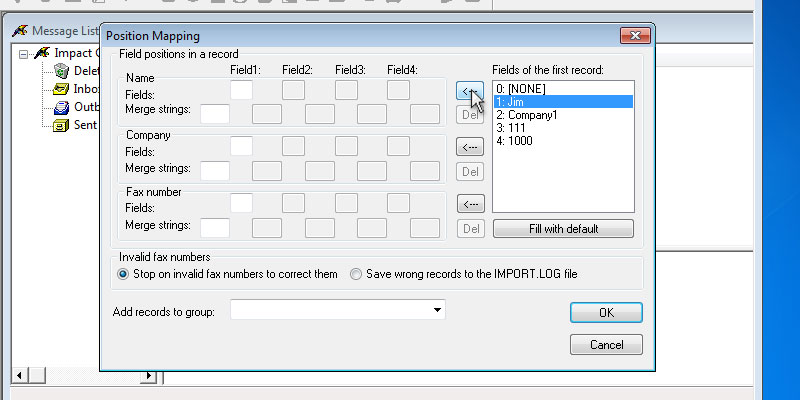Viewport: 800px width, 400px height.
Task: Collapse the Impact tree root node
Action: pyautogui.click(x=23, y=52)
